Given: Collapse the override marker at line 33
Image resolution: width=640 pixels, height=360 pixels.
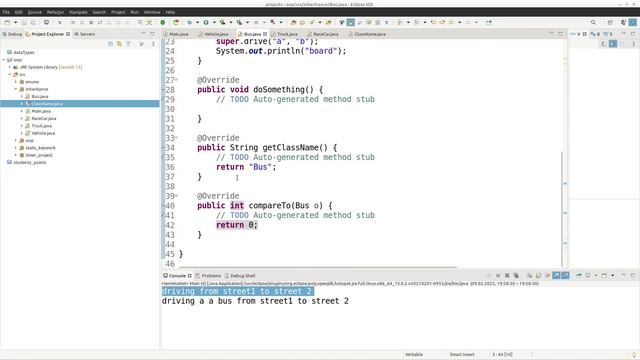Looking at the screenshot, I should click(176, 138).
